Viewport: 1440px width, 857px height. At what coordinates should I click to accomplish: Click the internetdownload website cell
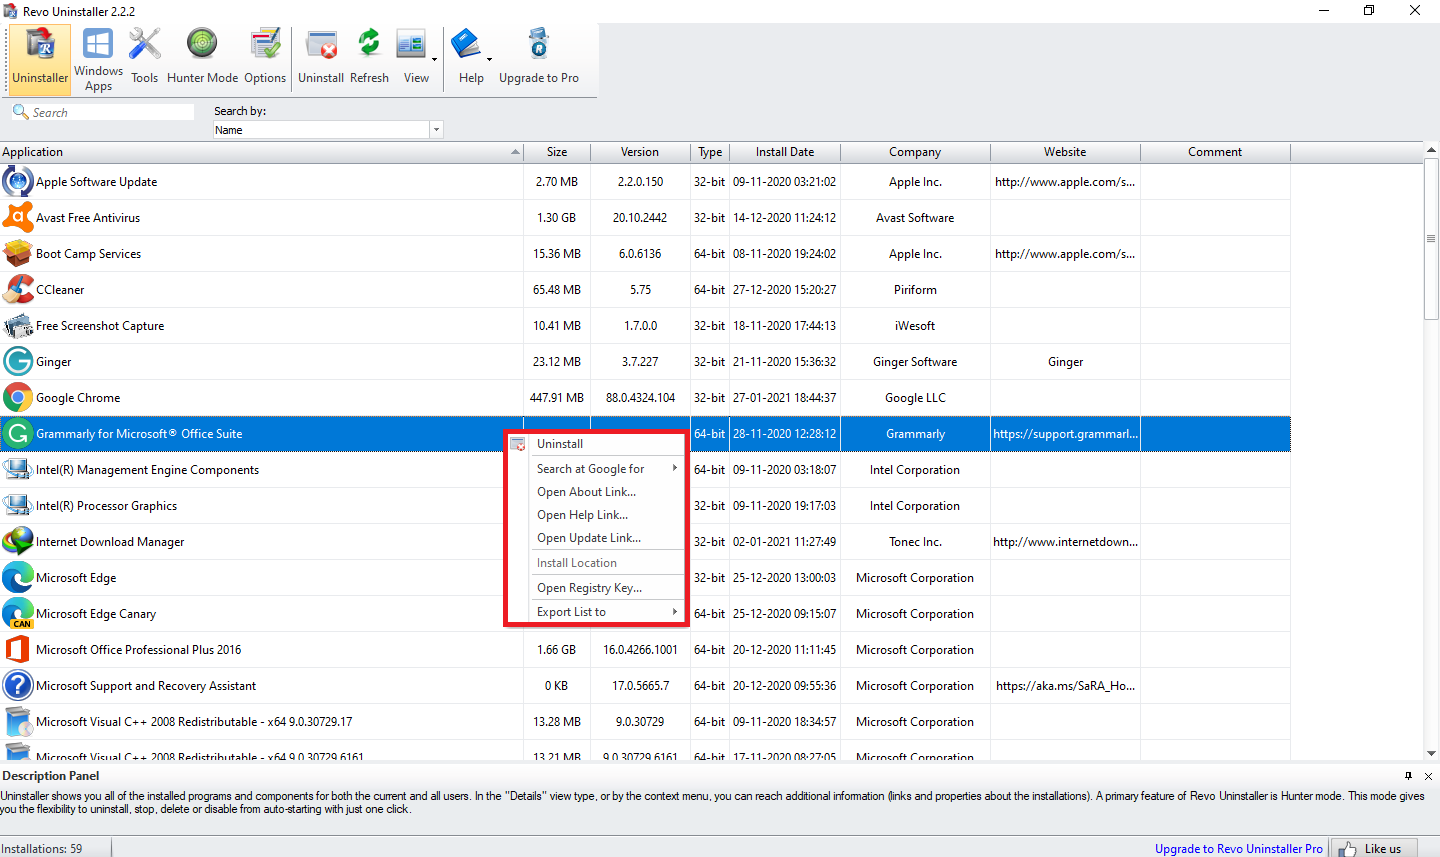coord(1065,542)
